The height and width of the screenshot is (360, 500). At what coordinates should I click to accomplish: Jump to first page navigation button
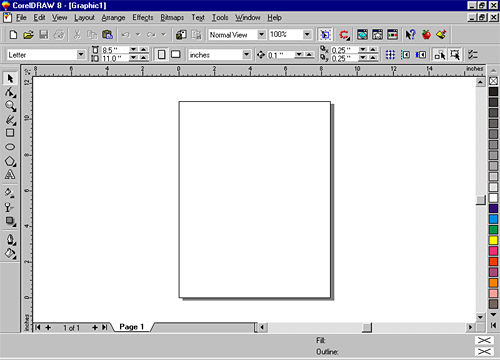click(38, 328)
